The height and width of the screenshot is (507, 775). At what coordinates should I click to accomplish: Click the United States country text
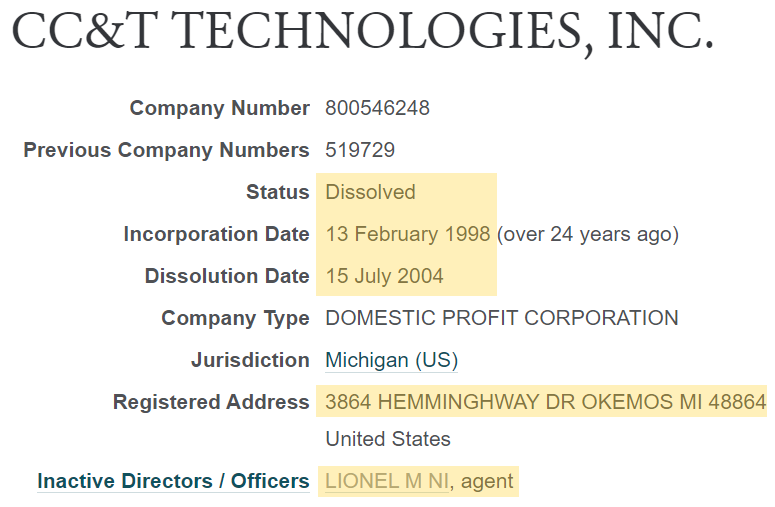tap(388, 439)
